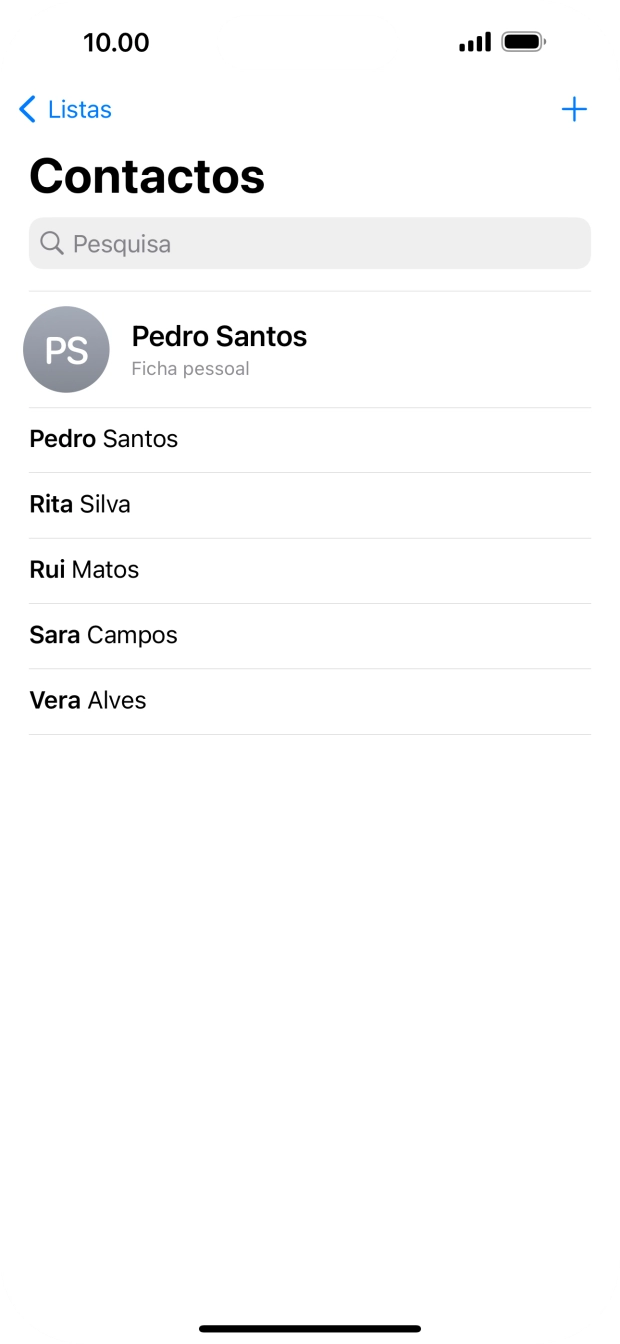The height and width of the screenshot is (1344, 620).
Task: Tap the back chevron next to Listas
Action: point(25,110)
